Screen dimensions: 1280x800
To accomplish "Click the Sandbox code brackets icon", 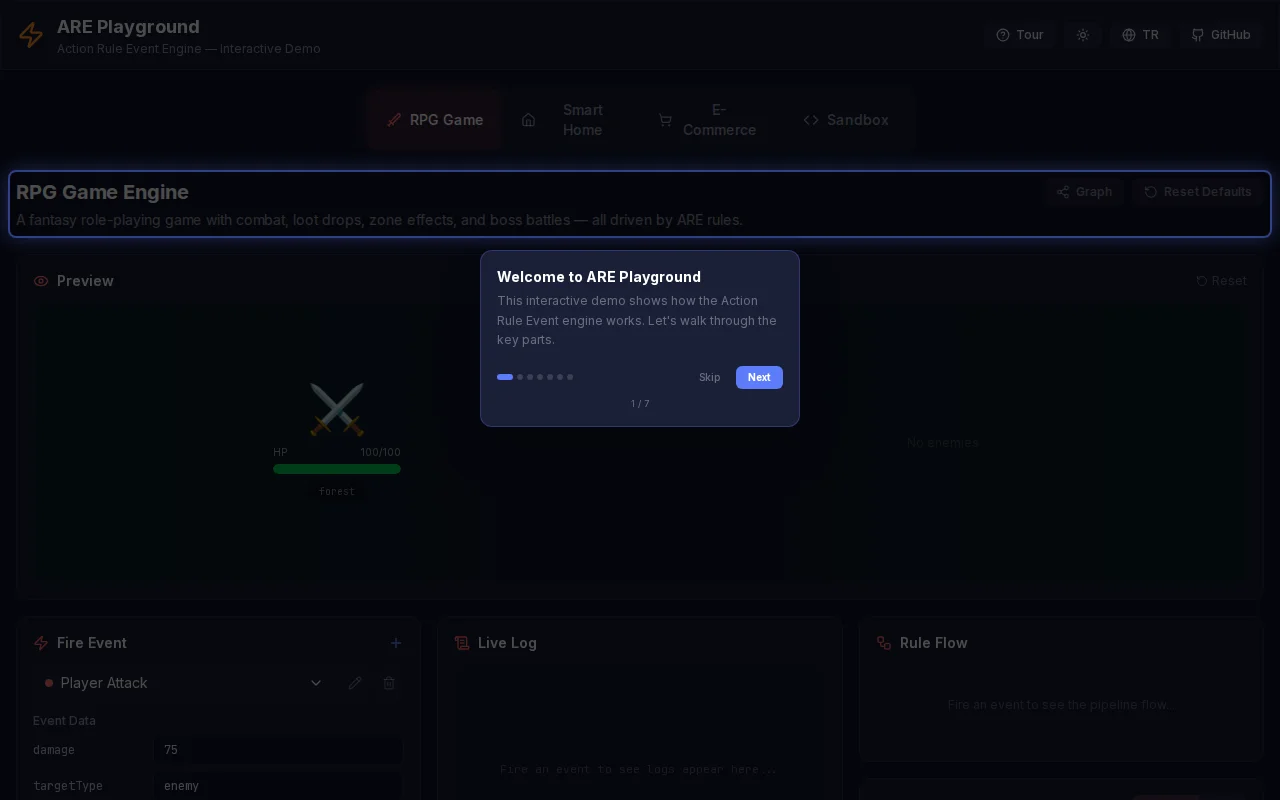I will tap(811, 120).
